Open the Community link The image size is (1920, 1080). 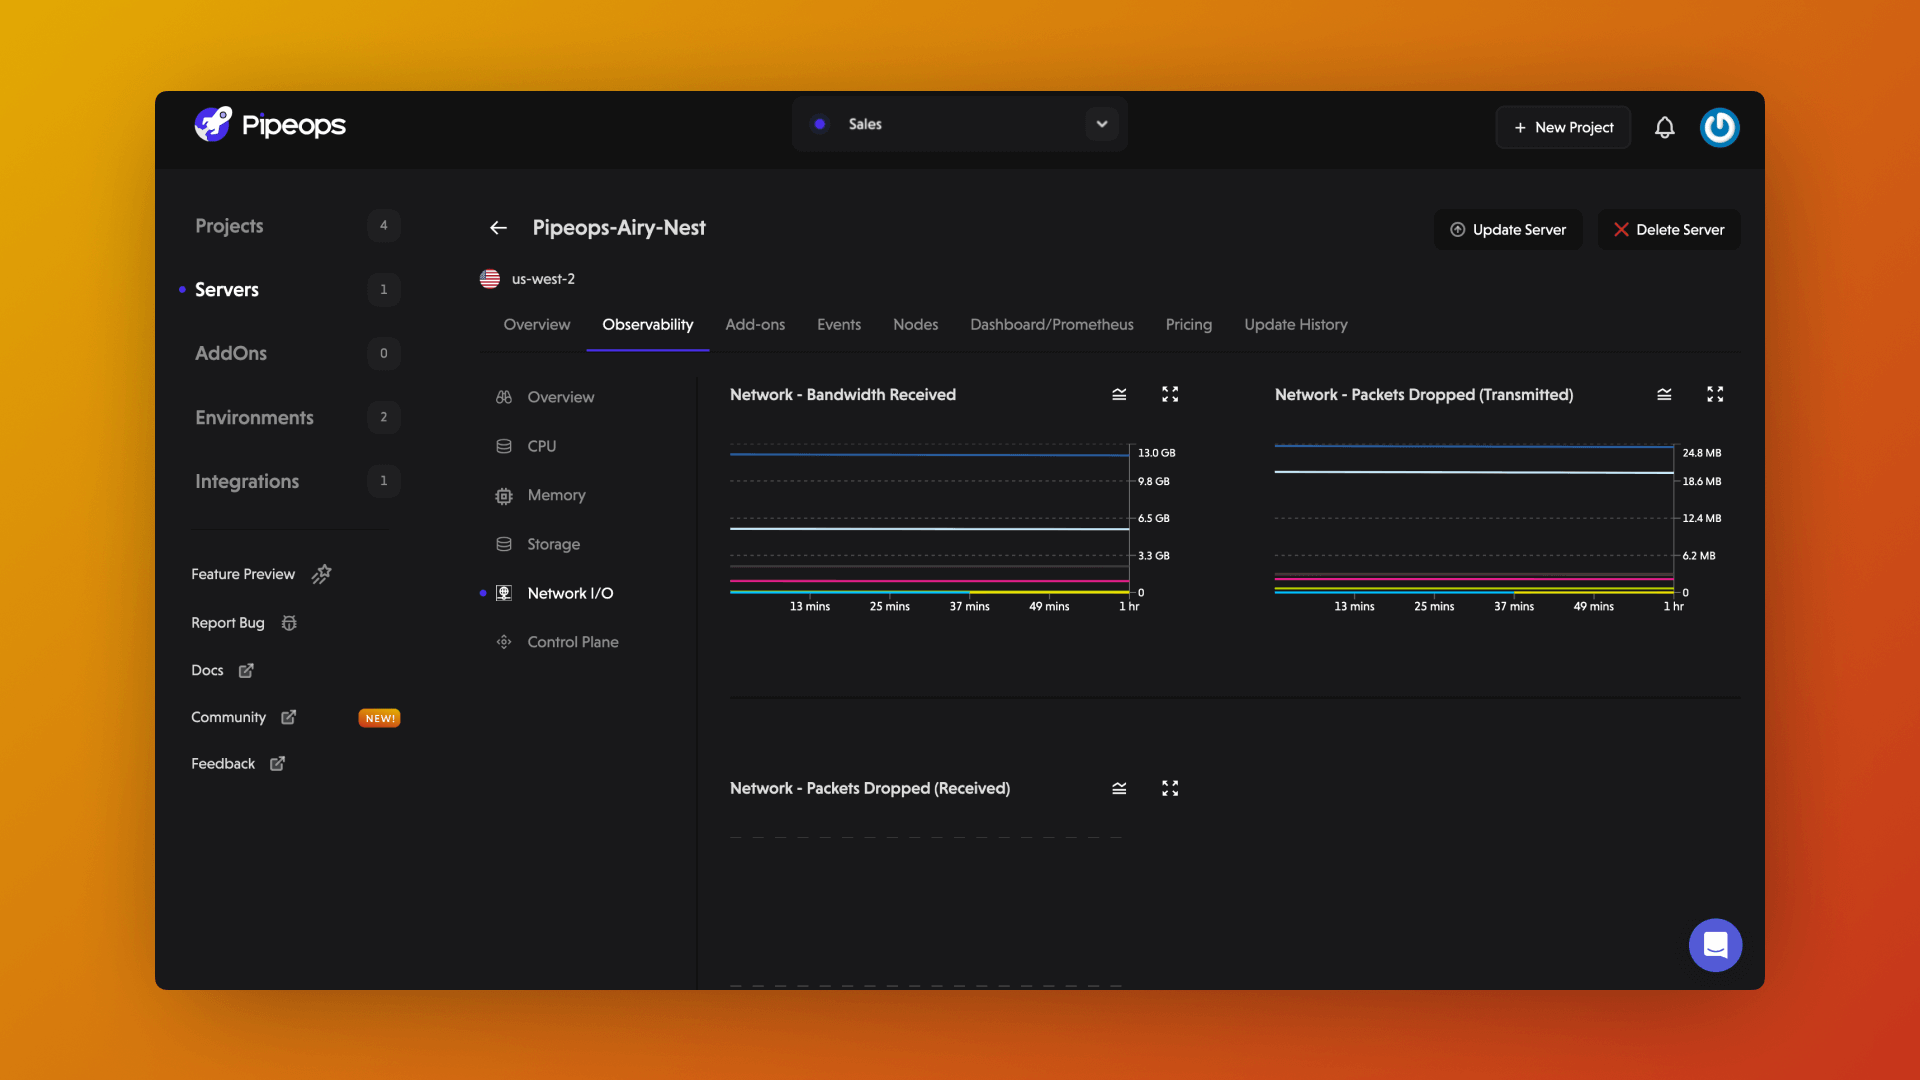point(228,717)
